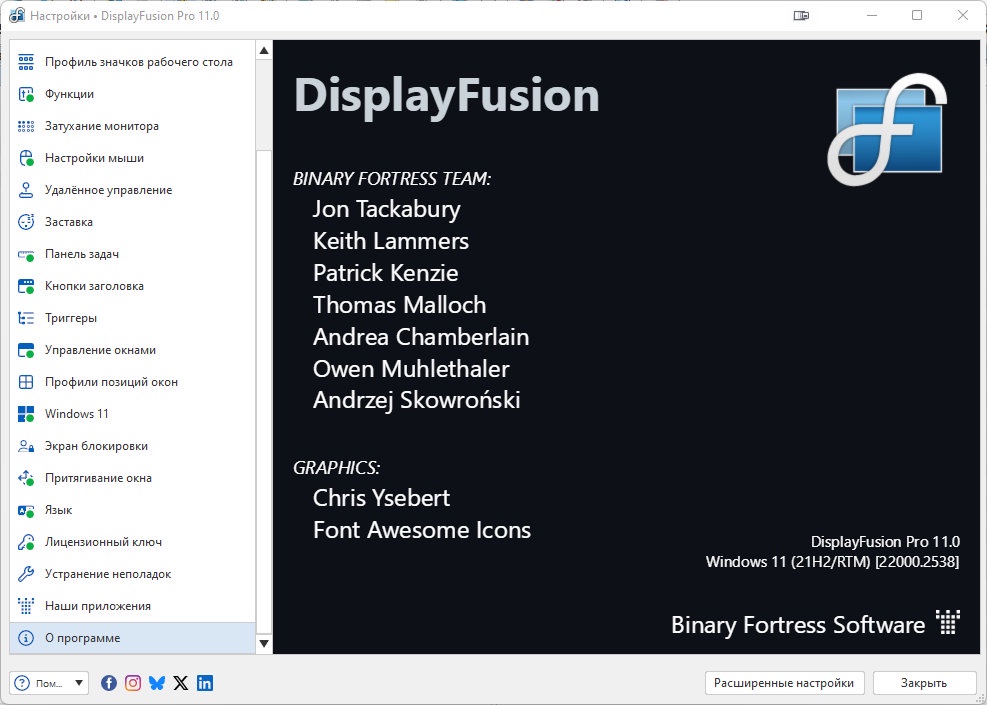Click the name Jon Tackabury
Screen dimensions: 987x705
386,209
